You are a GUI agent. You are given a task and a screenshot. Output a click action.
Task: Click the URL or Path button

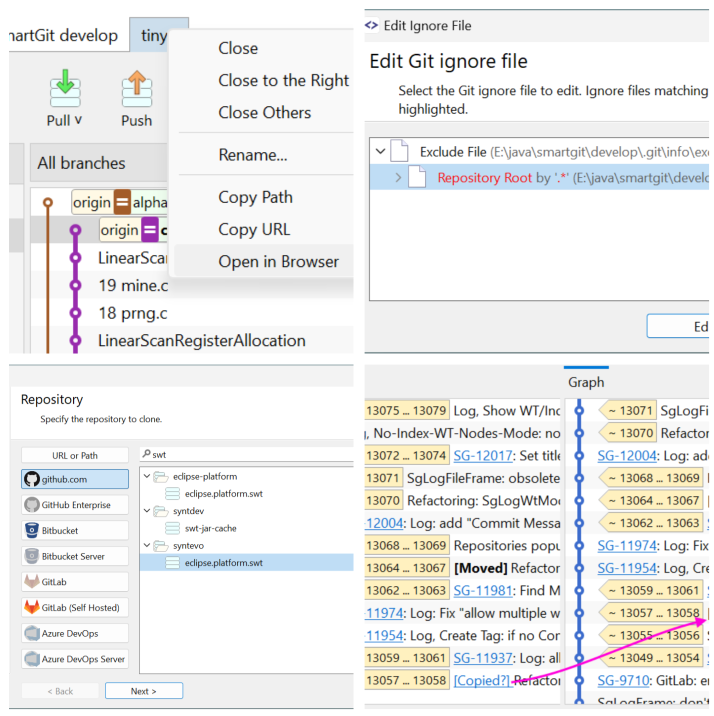click(x=75, y=455)
